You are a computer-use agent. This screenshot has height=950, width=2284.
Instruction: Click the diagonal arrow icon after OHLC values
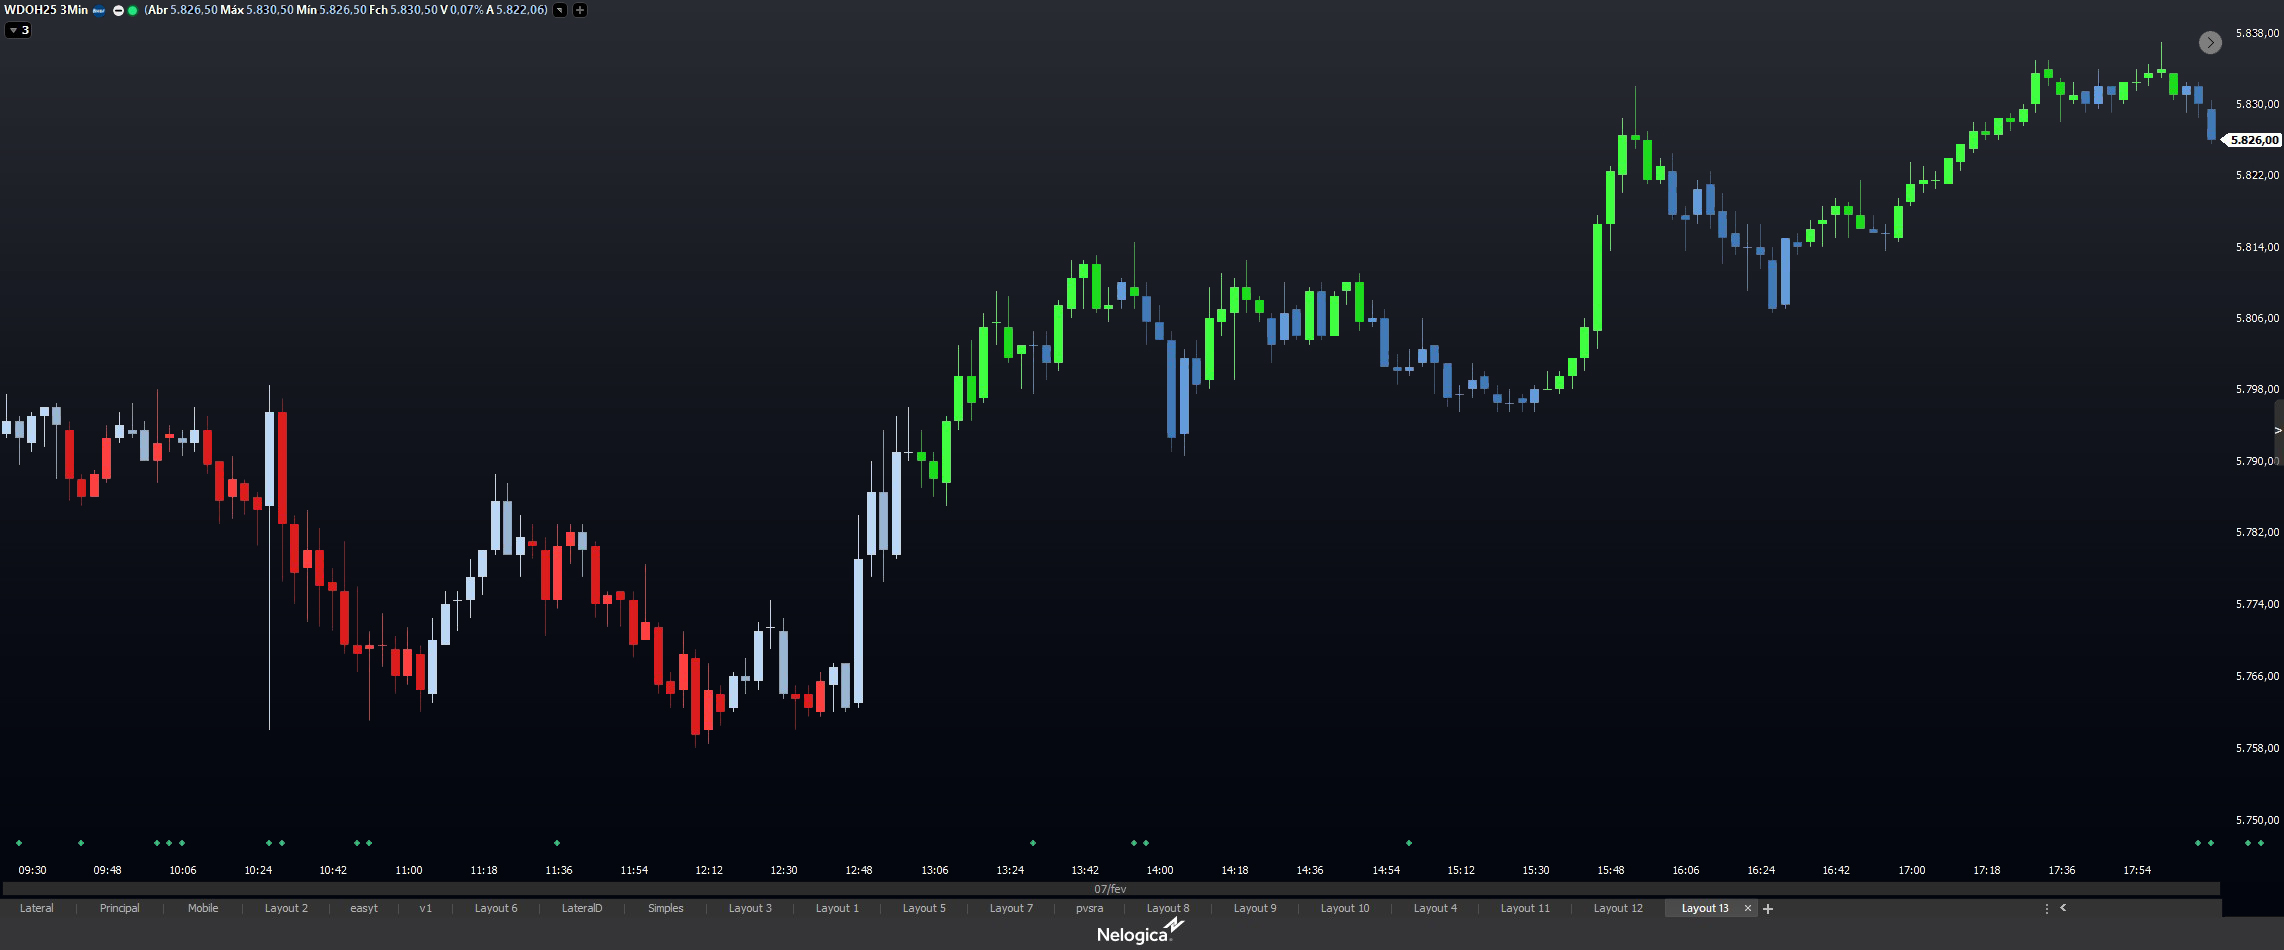click(560, 10)
